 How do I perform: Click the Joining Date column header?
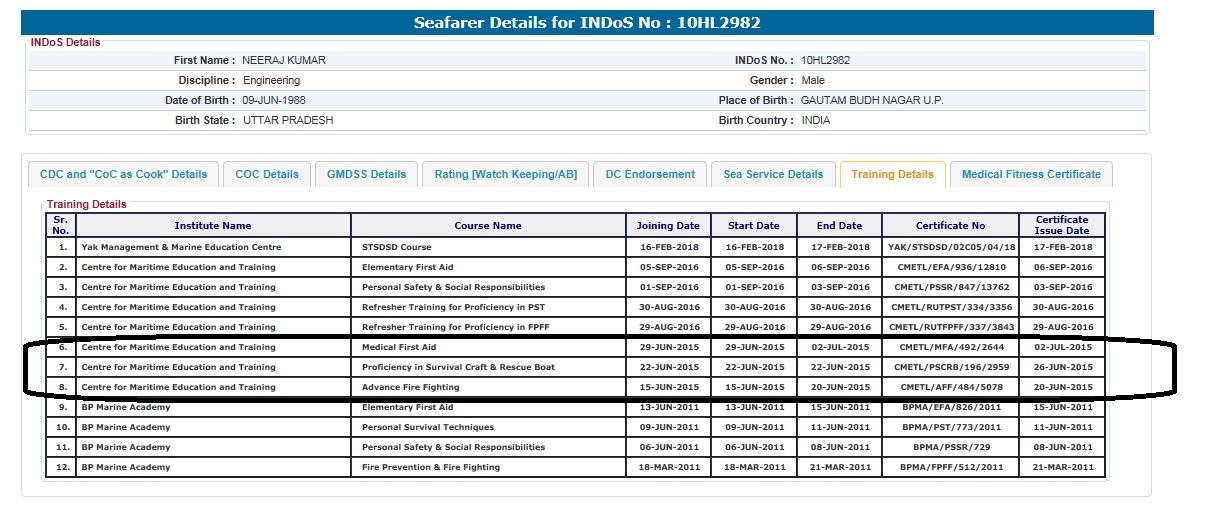668,226
